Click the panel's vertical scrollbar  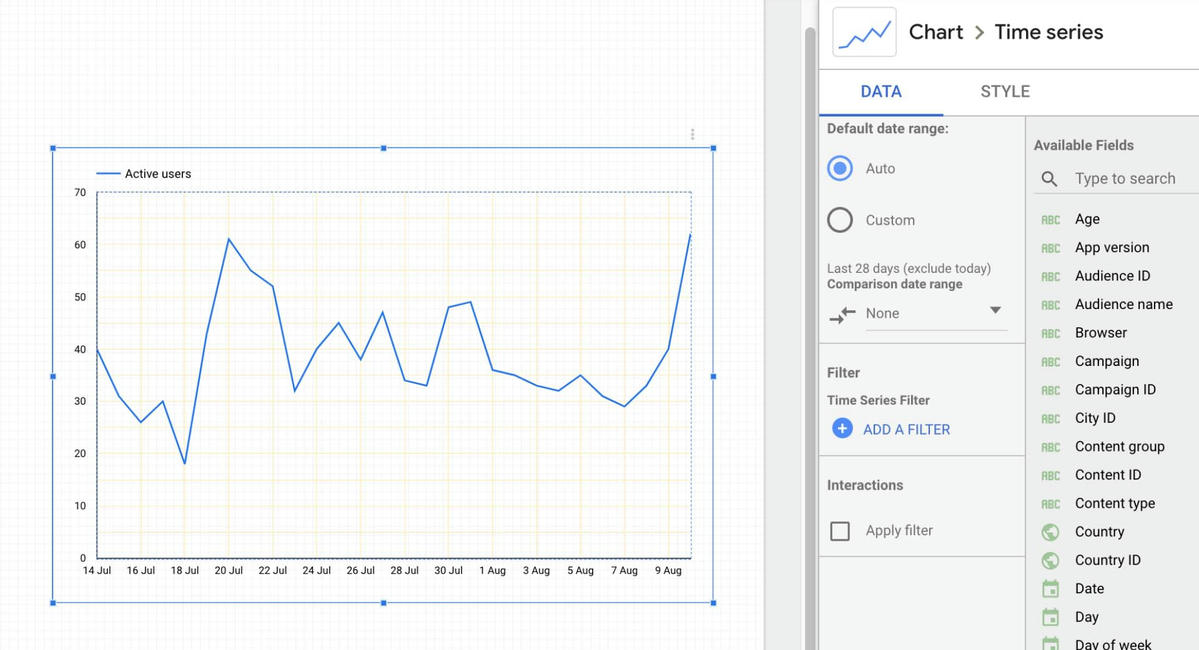[x=811, y=336]
